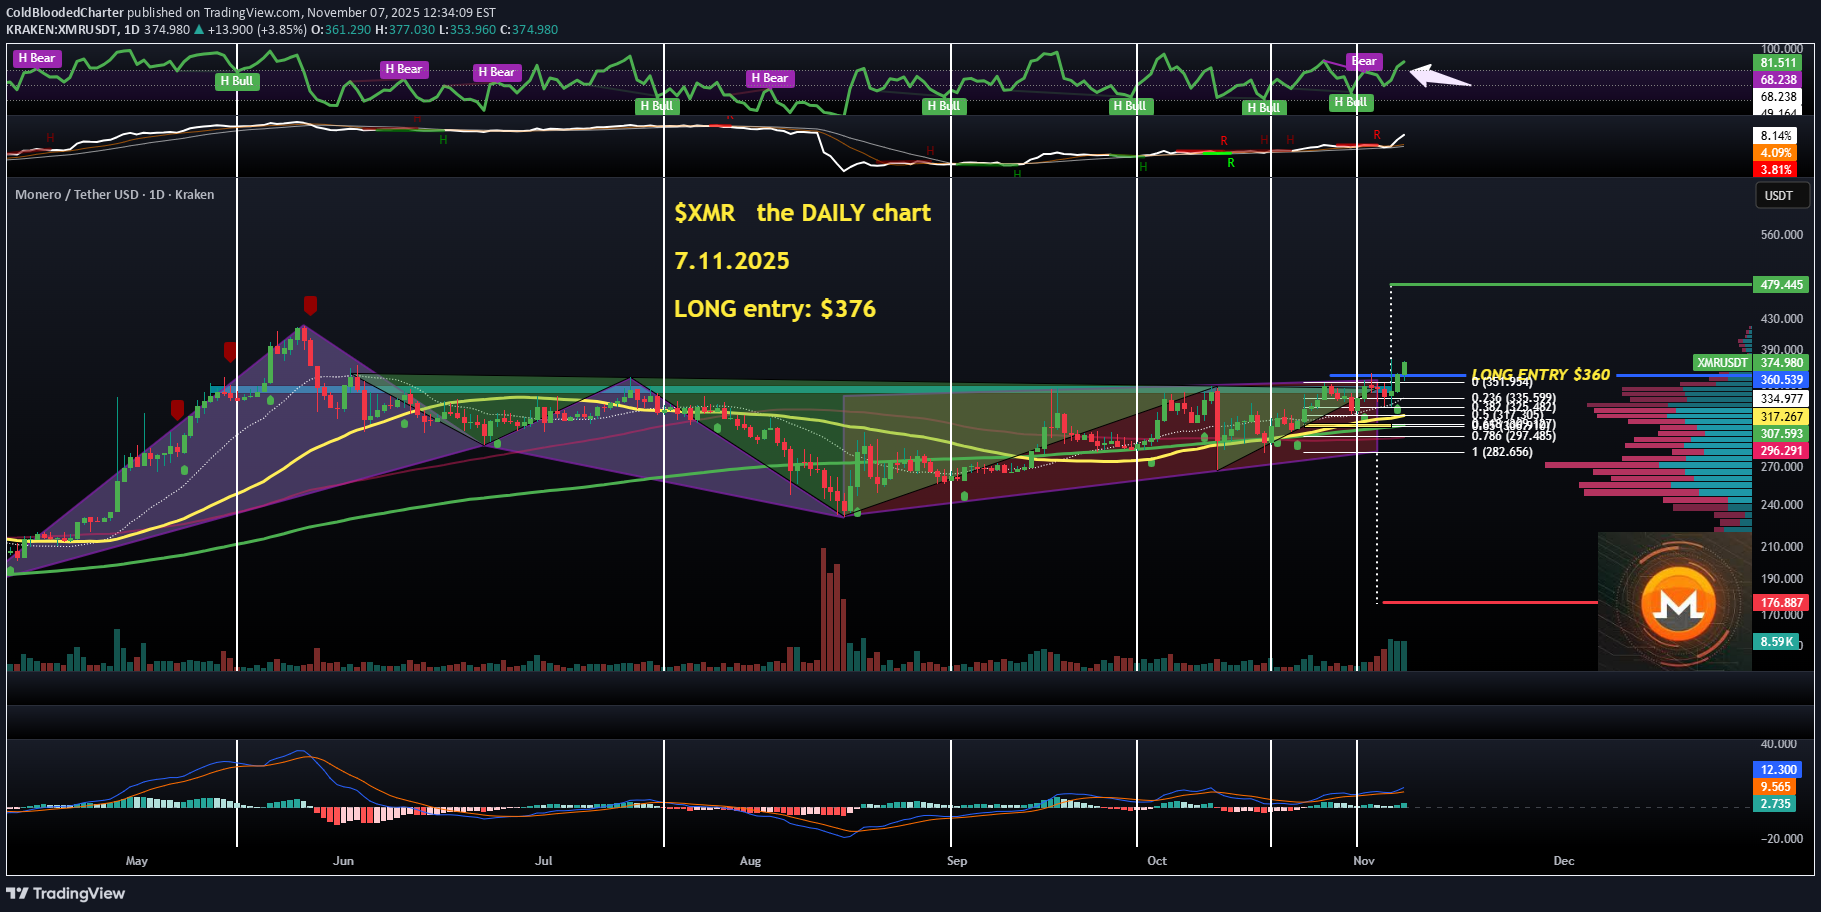Click the purple Bear divergence label
Image resolution: width=1821 pixels, height=912 pixels.
tap(1364, 61)
